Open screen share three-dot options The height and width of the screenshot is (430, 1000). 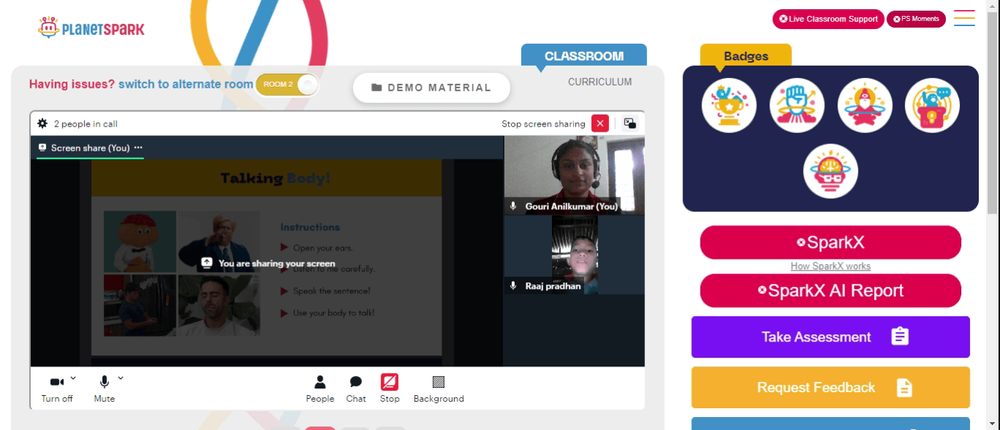pos(138,147)
